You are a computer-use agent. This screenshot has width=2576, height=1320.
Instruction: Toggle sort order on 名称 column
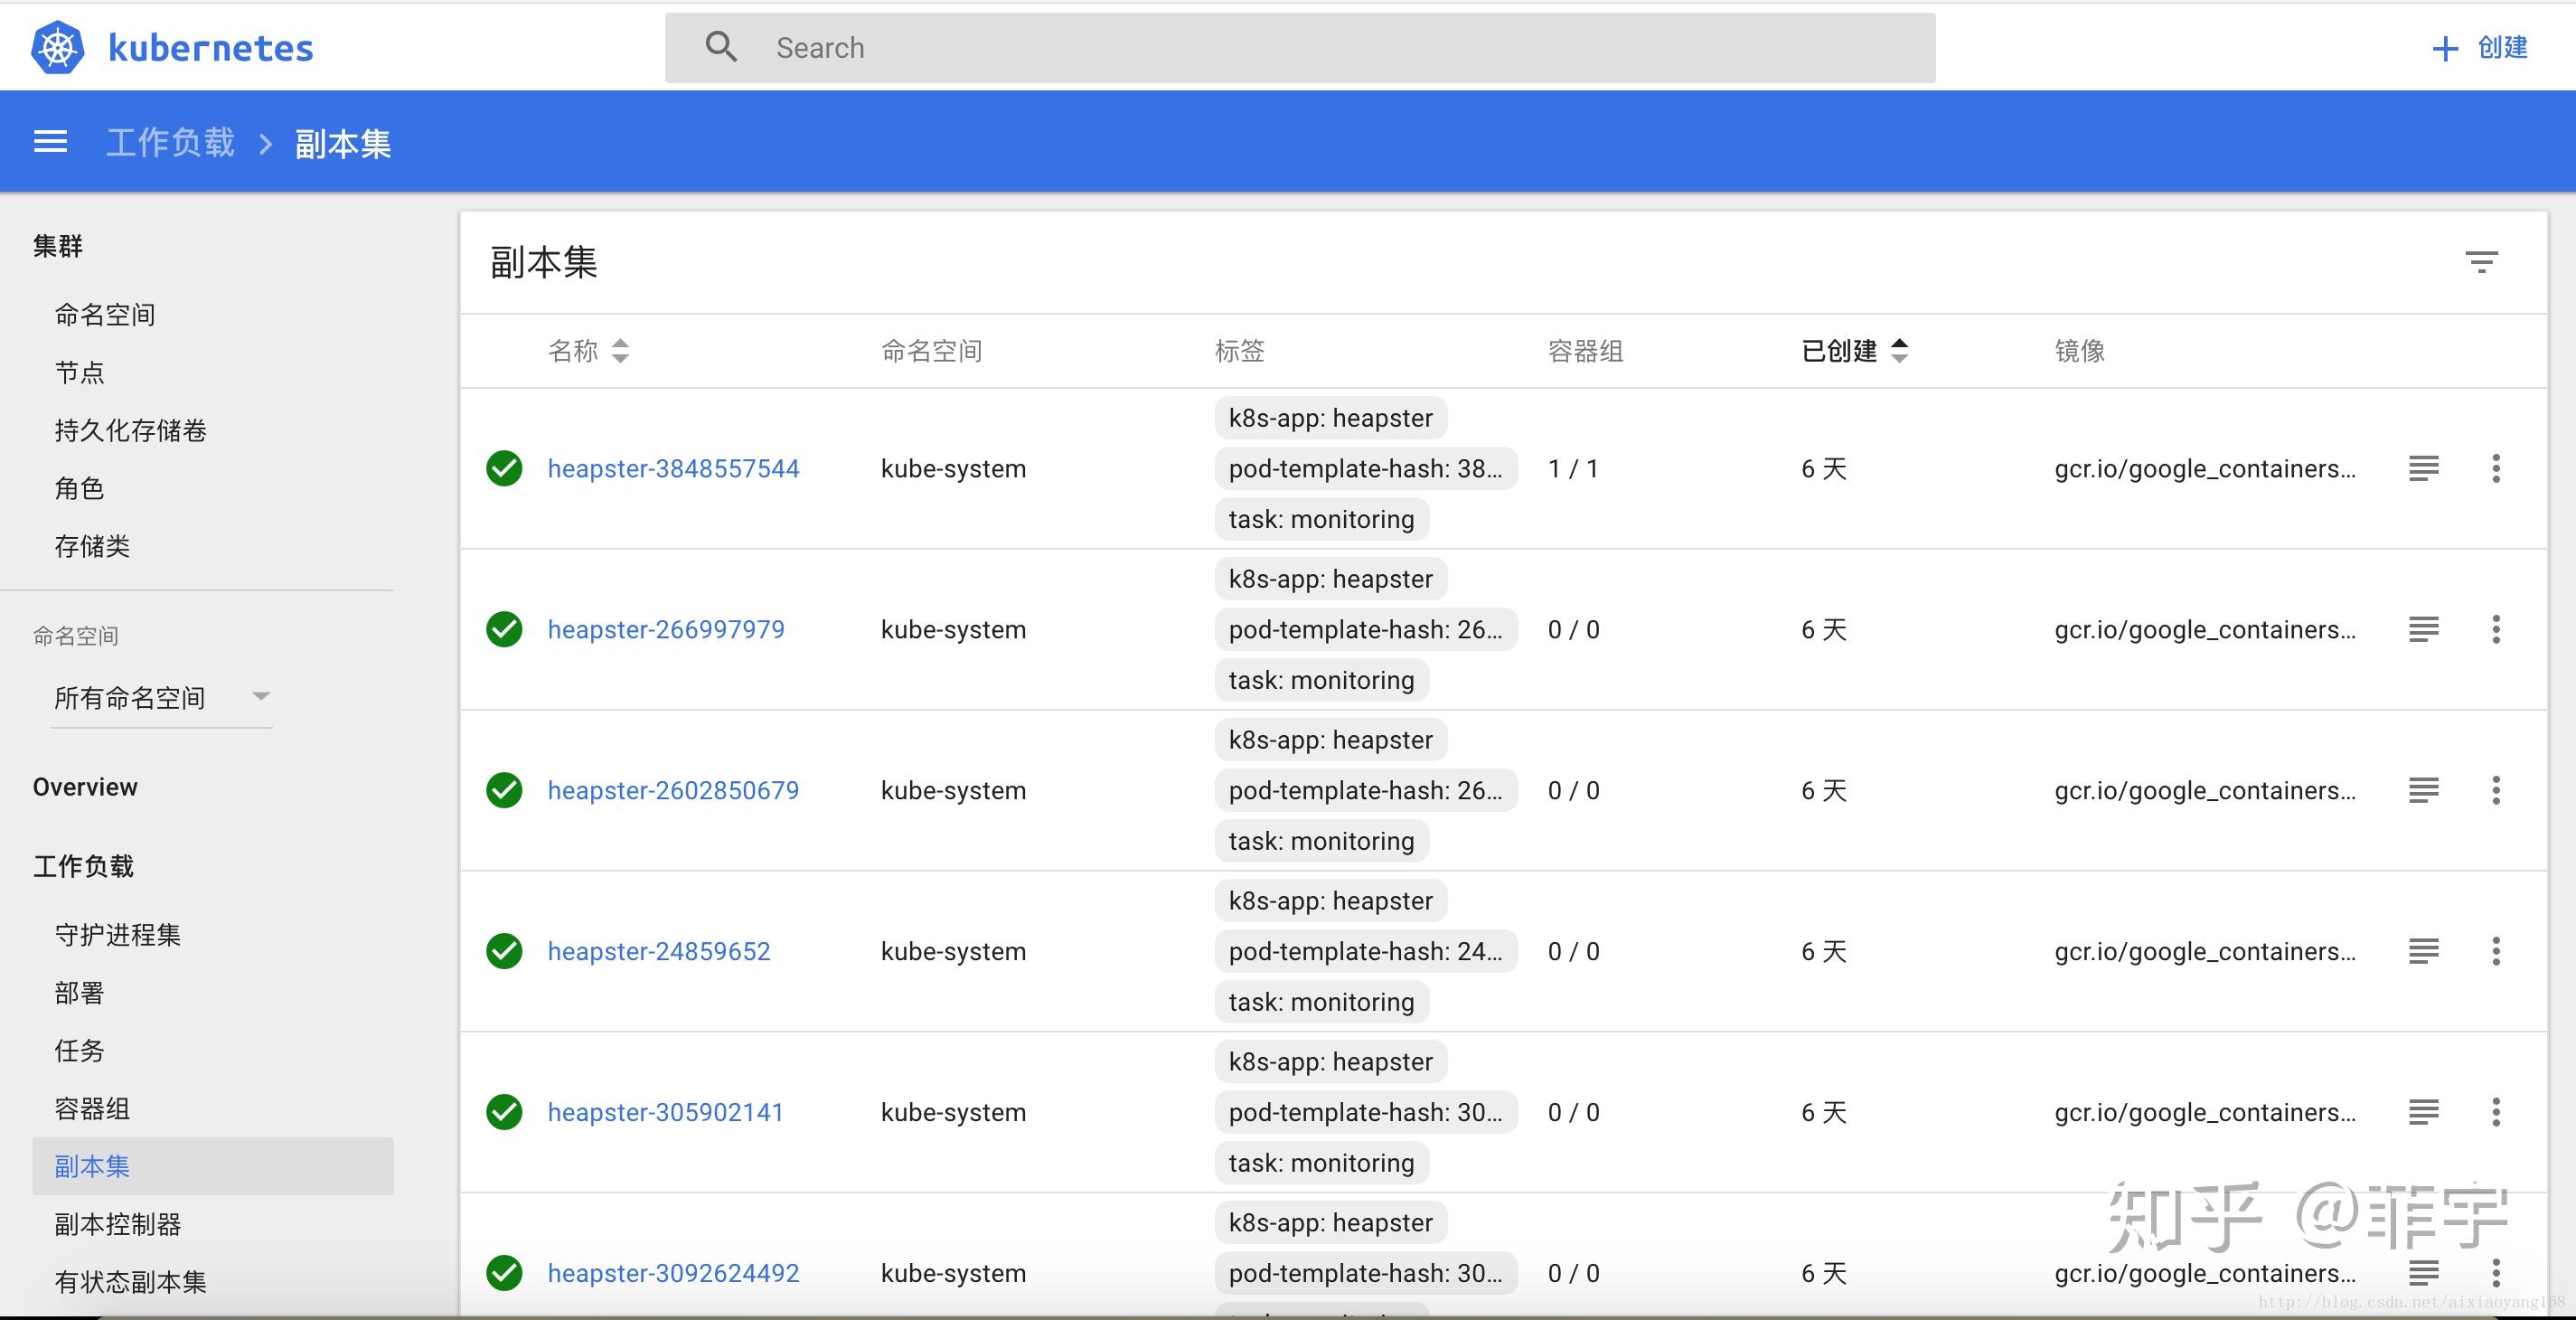click(x=620, y=351)
